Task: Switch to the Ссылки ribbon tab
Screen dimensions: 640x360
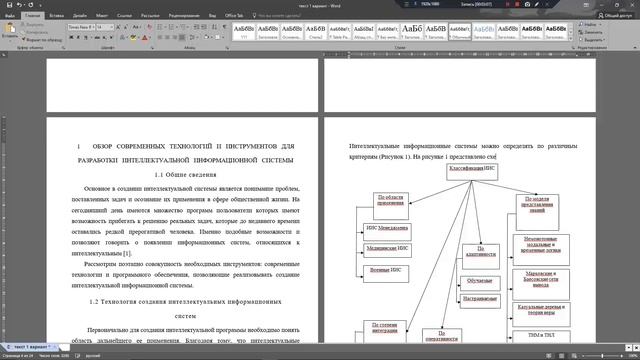Action: [124, 16]
